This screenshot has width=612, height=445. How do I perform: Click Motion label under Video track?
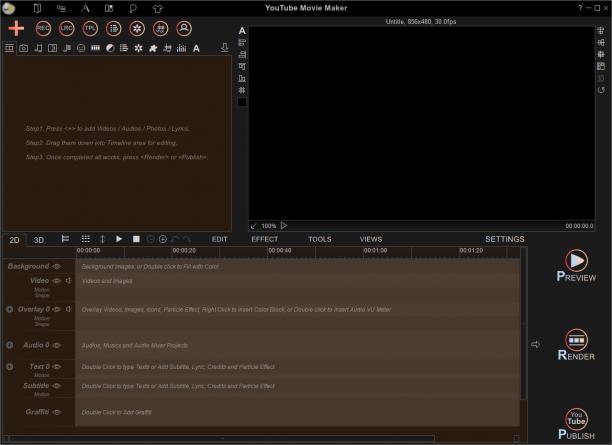click(42, 290)
